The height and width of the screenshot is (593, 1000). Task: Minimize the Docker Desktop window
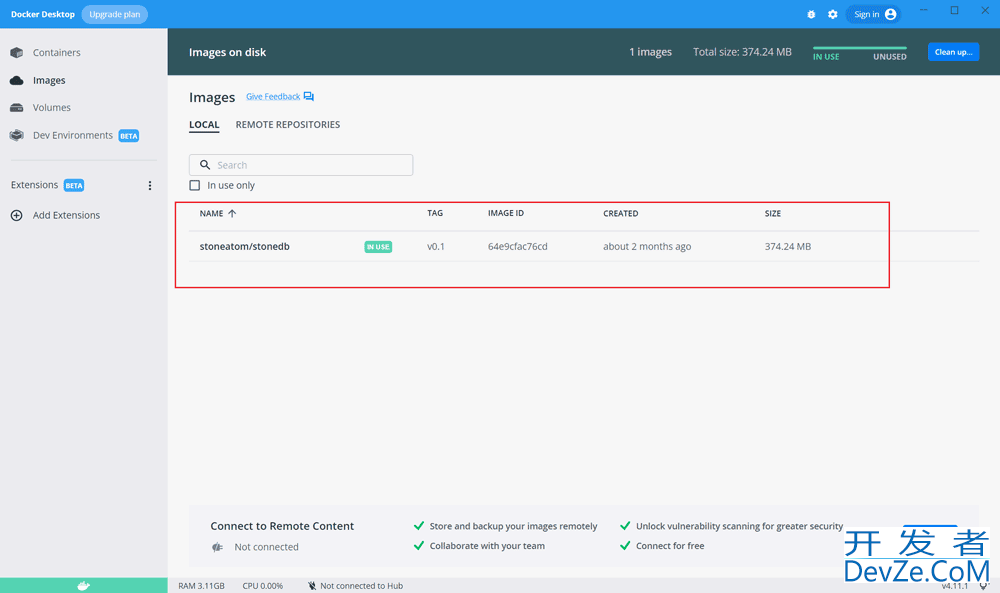click(x=923, y=10)
